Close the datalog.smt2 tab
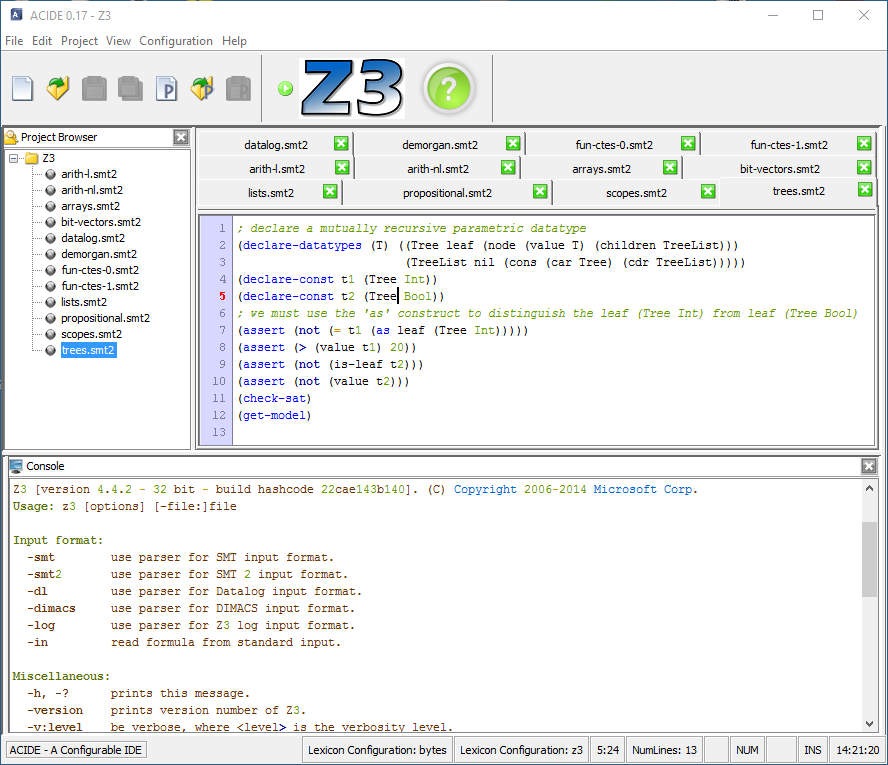The width and height of the screenshot is (888, 765). click(x=341, y=144)
